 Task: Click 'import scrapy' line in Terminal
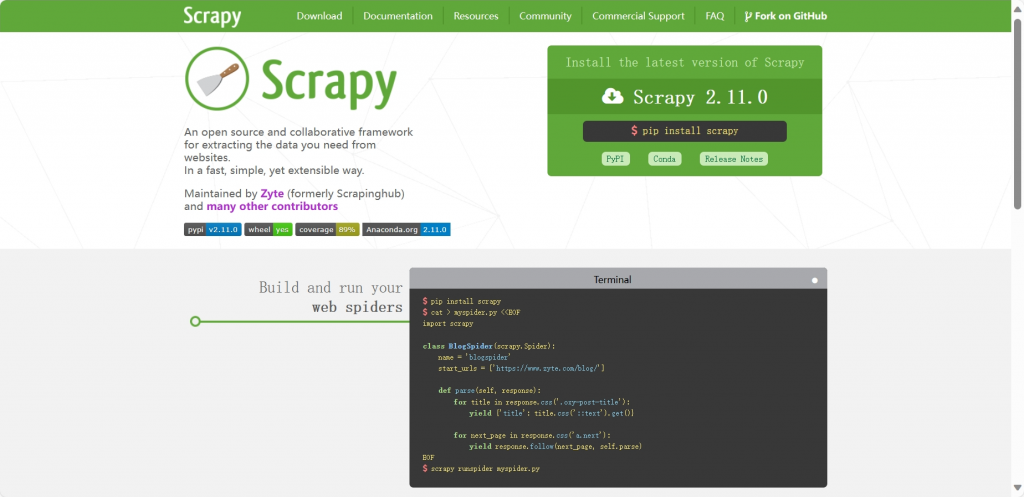[x=448, y=323]
